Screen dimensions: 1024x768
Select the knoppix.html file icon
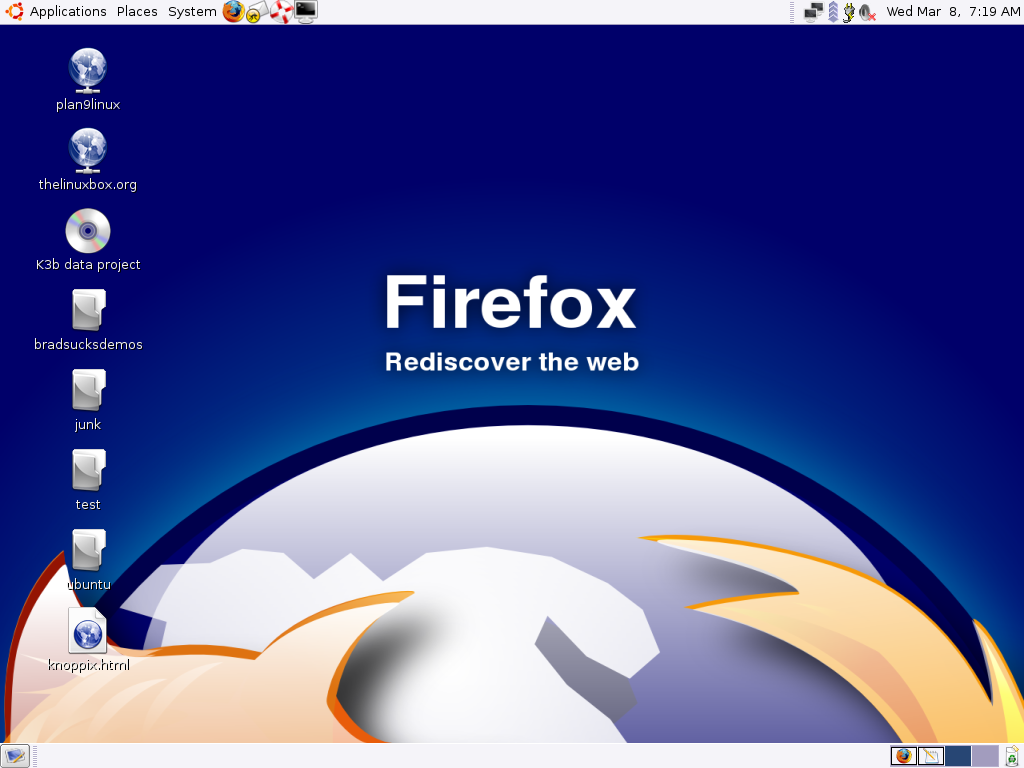[x=88, y=631]
